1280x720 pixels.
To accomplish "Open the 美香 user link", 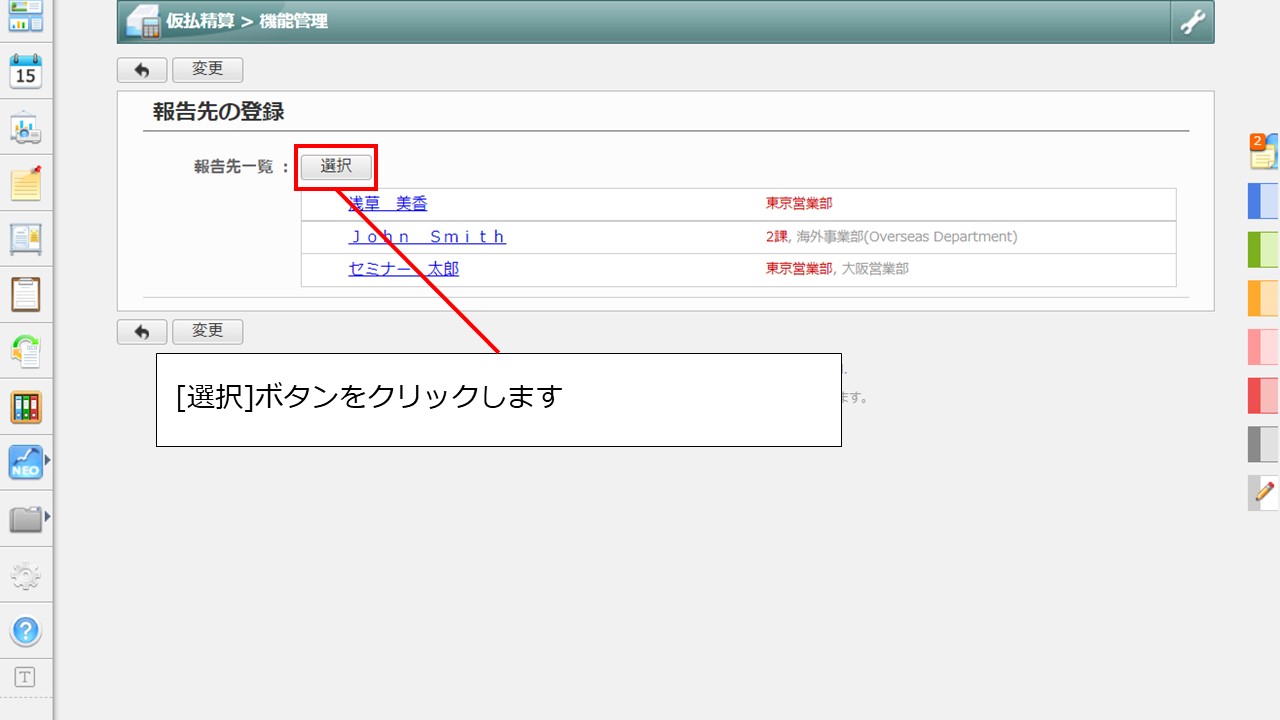I will 388,204.
